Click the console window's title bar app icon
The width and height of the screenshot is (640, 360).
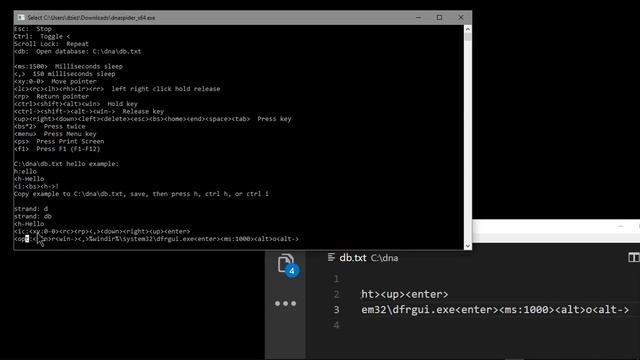pyautogui.click(x=21, y=18)
